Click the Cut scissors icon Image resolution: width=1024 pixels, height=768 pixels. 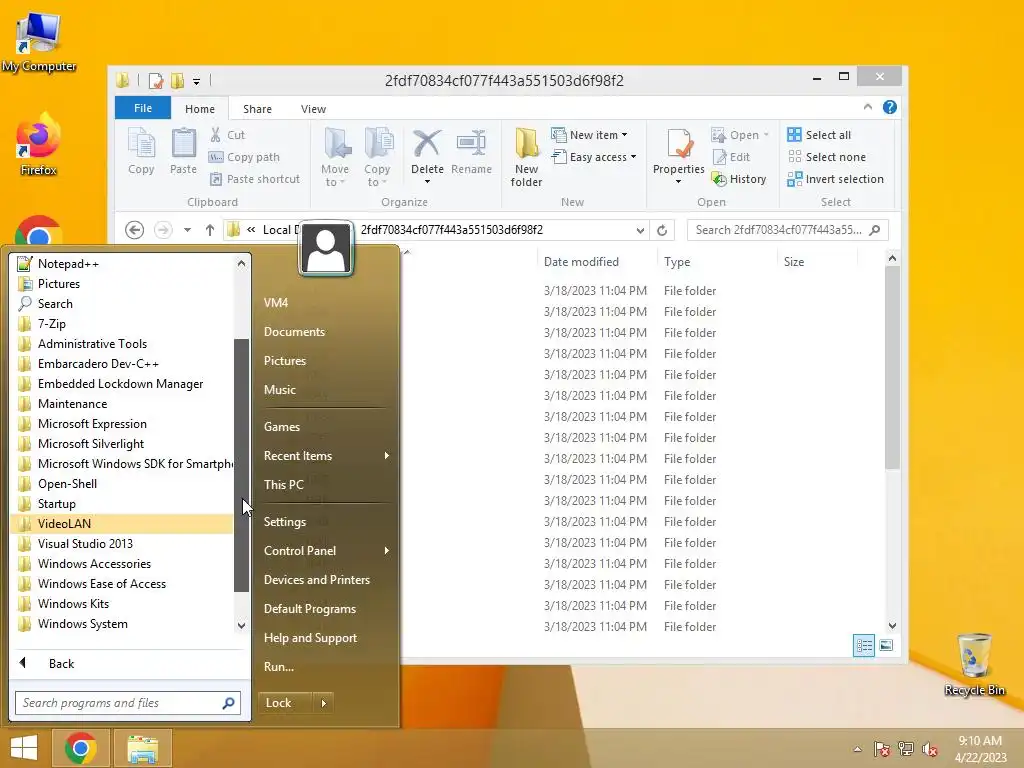pos(216,135)
